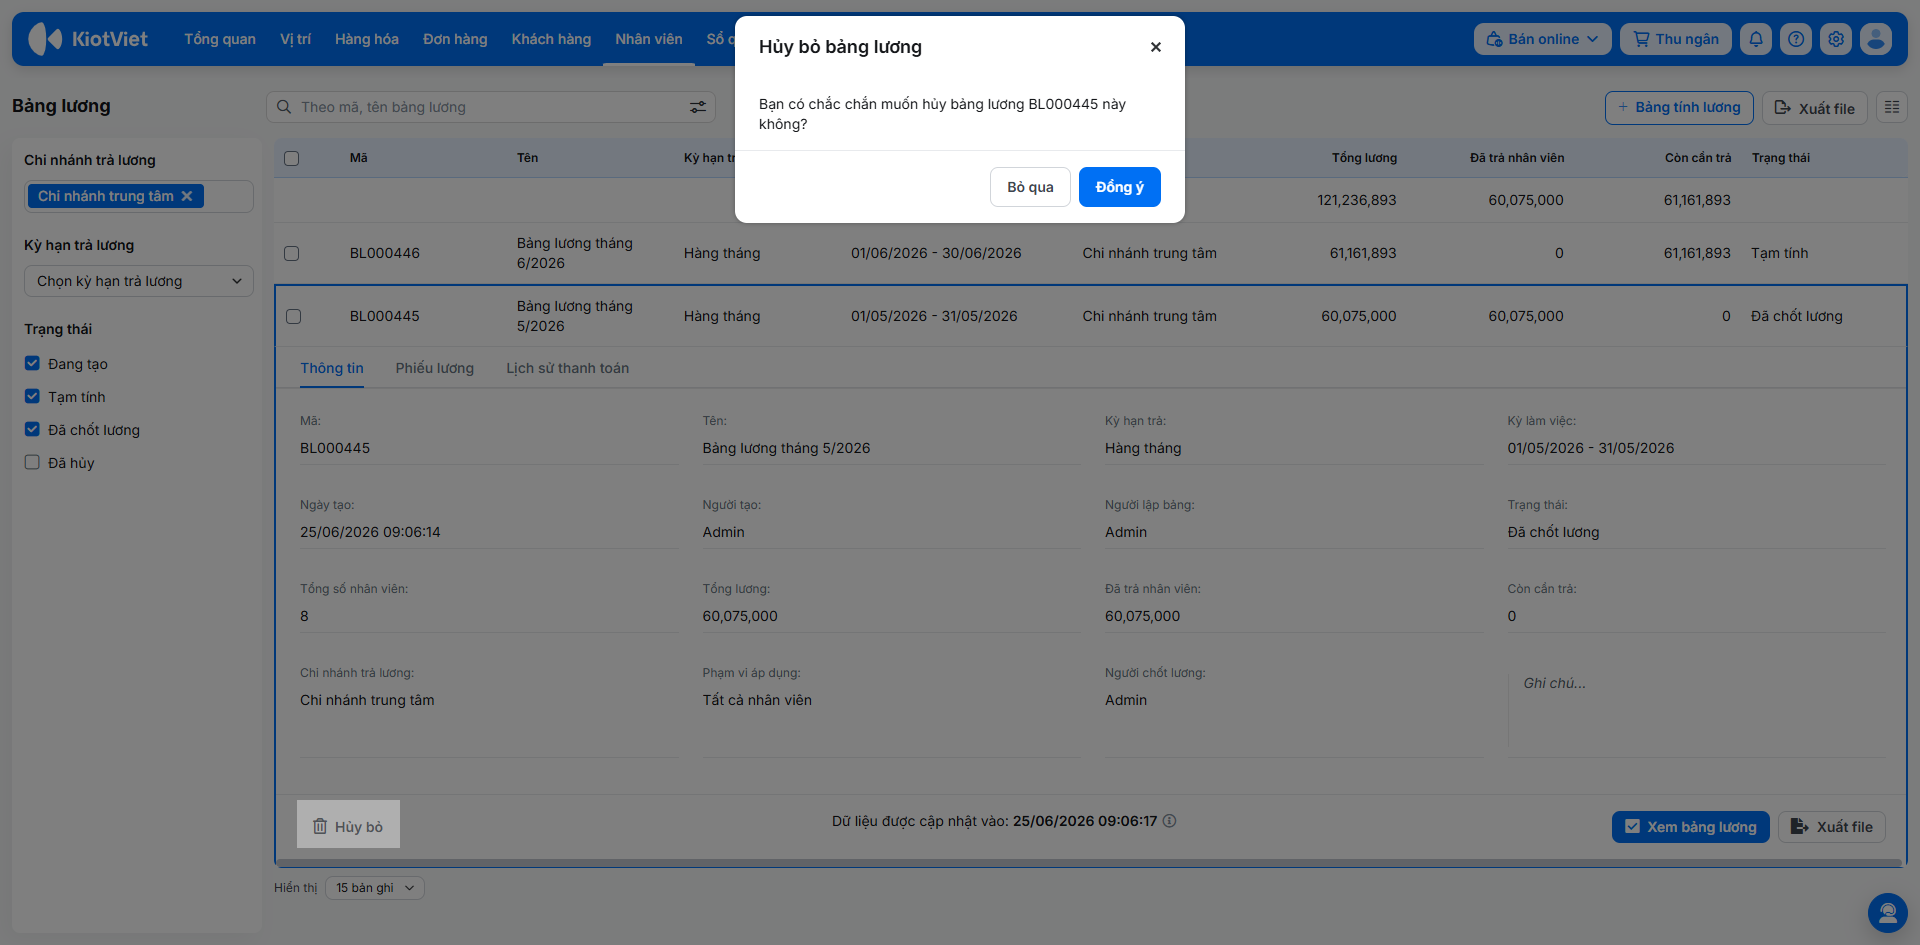1920x945 pixels.
Task: Click the Xem bảng lương button
Action: (1691, 827)
